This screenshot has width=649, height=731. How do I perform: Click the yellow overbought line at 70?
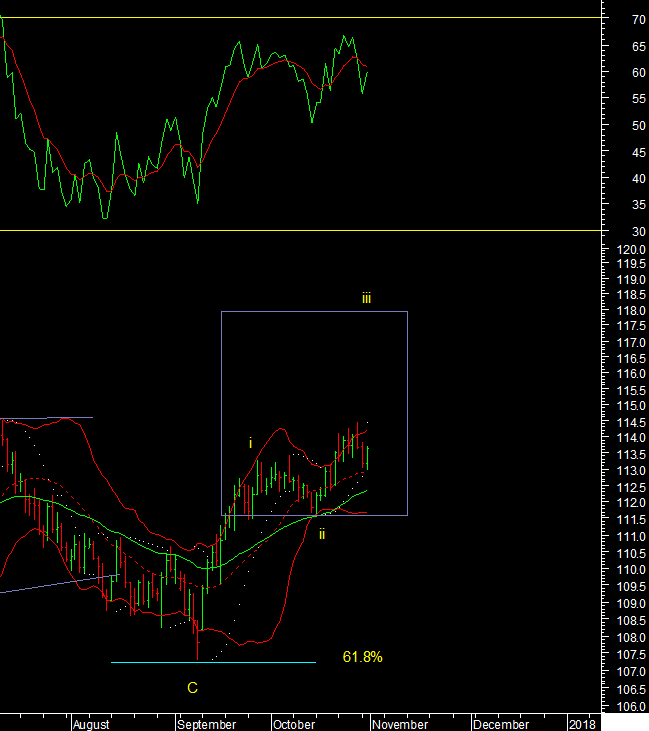(x=300, y=18)
